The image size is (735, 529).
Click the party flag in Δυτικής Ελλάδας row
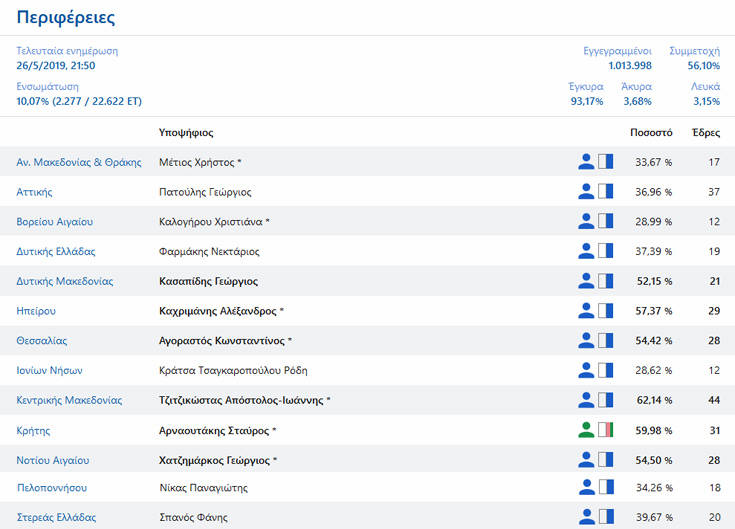(x=605, y=251)
